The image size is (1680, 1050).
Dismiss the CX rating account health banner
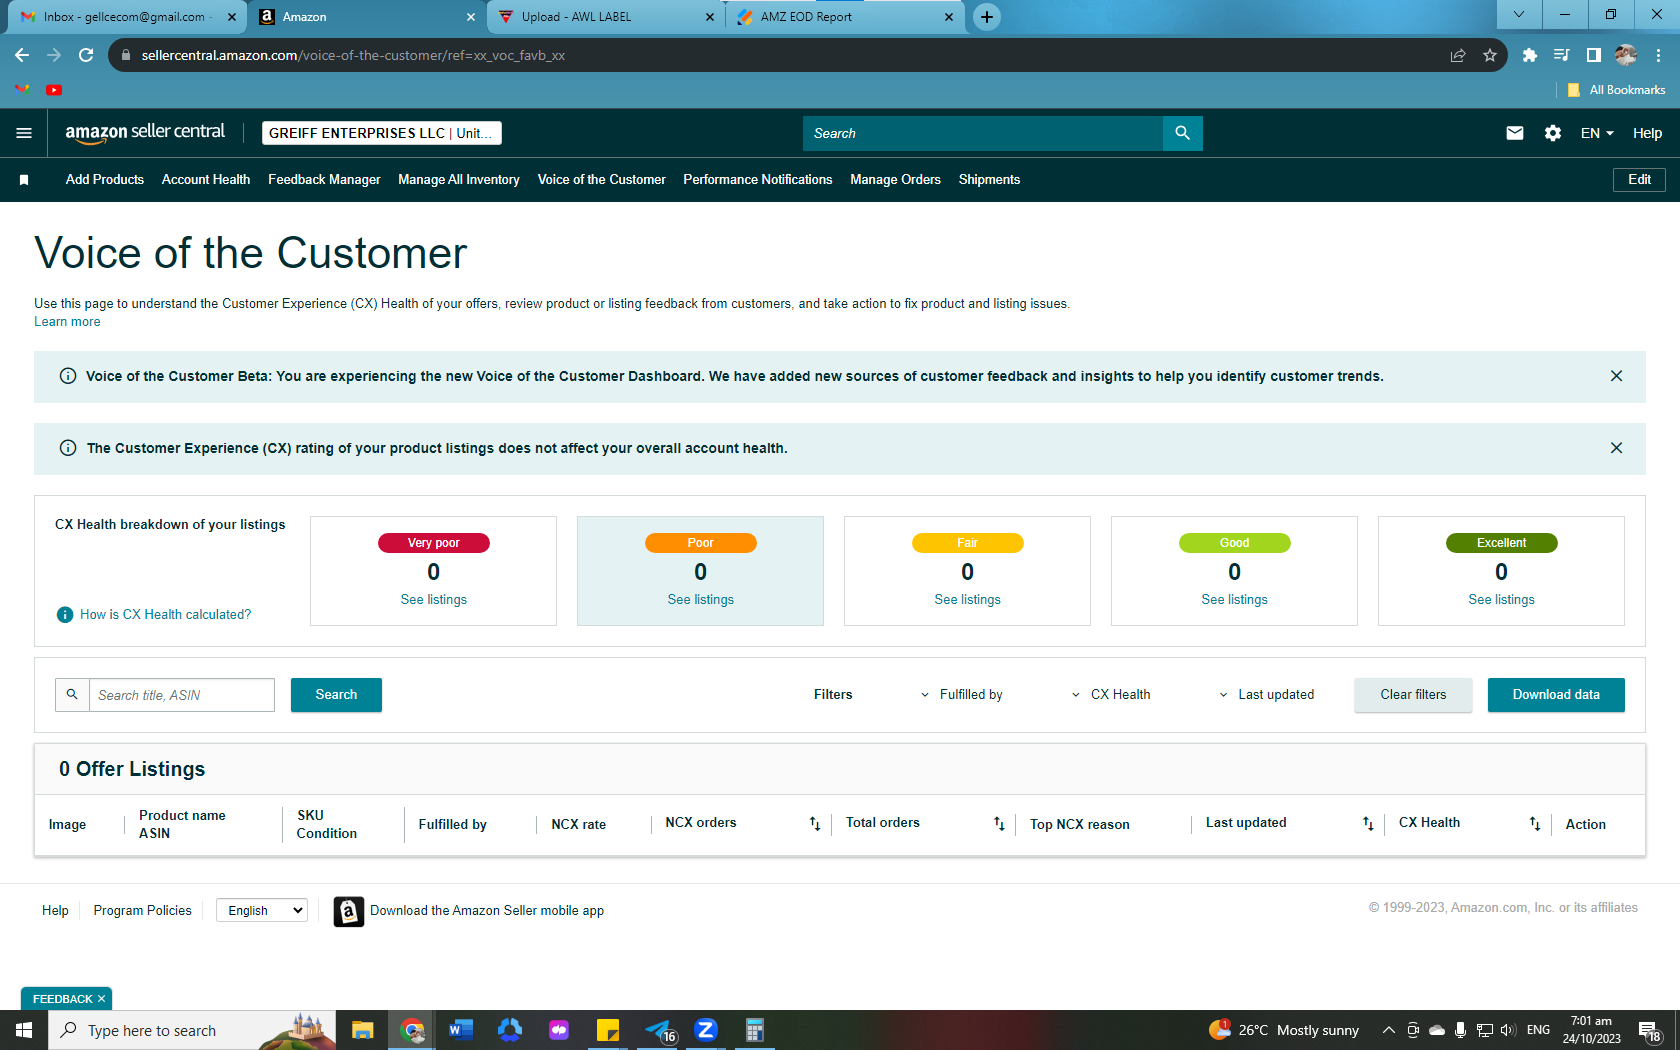click(x=1616, y=448)
